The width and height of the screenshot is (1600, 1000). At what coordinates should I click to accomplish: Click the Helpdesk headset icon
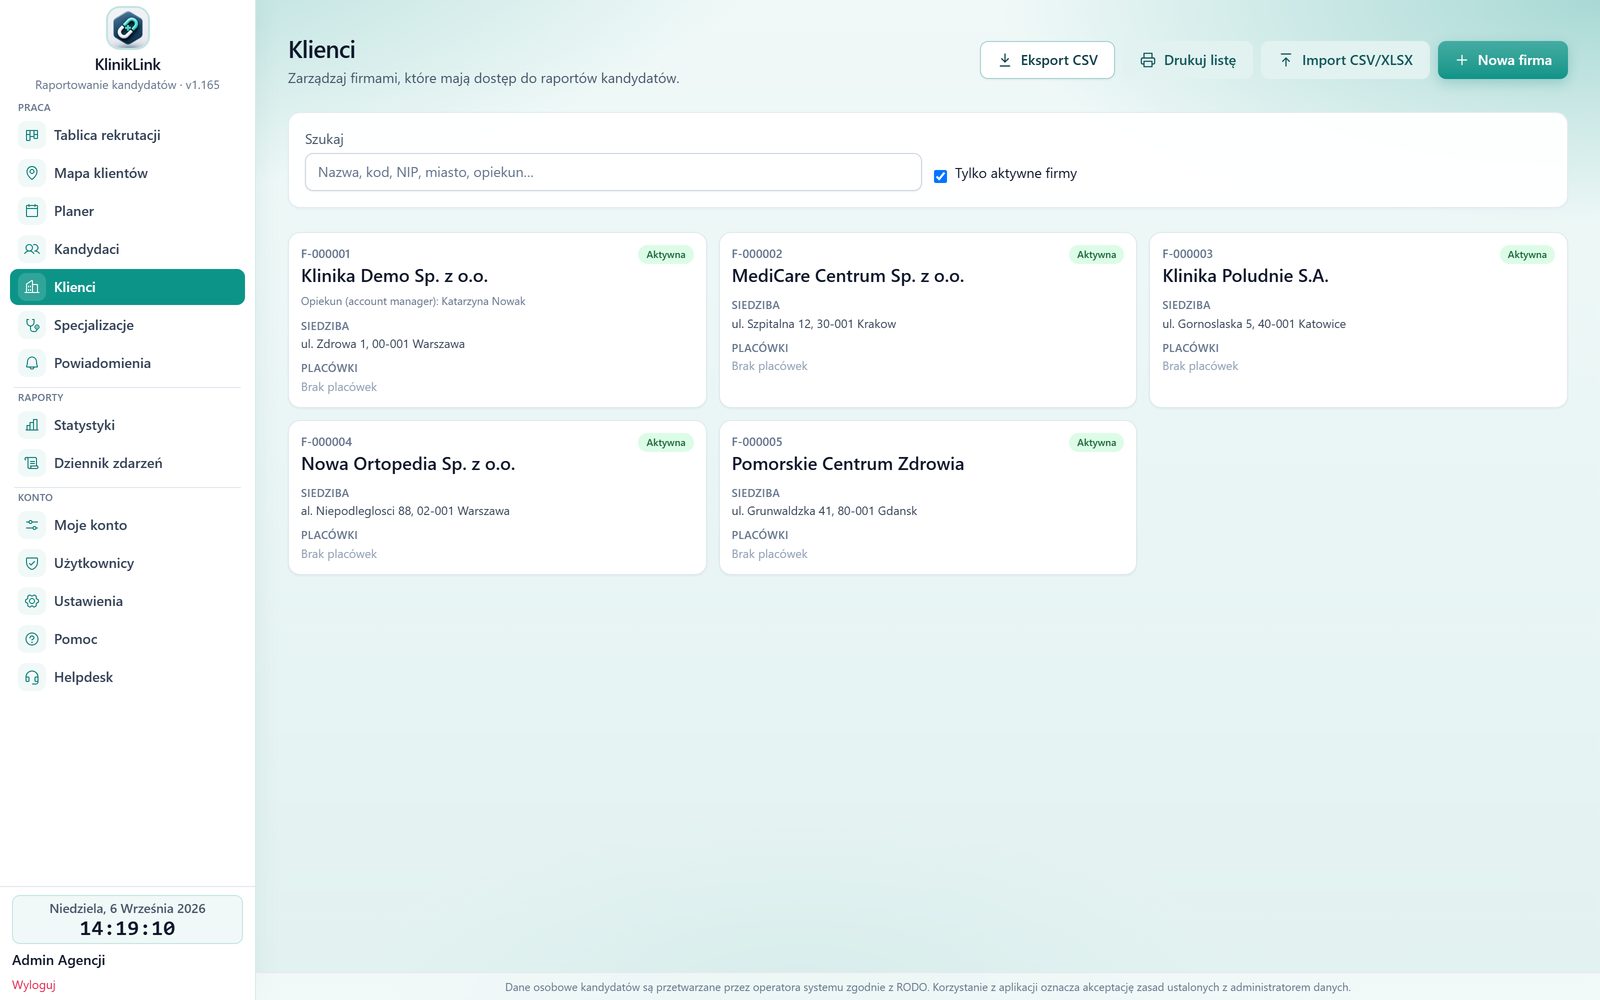(32, 677)
